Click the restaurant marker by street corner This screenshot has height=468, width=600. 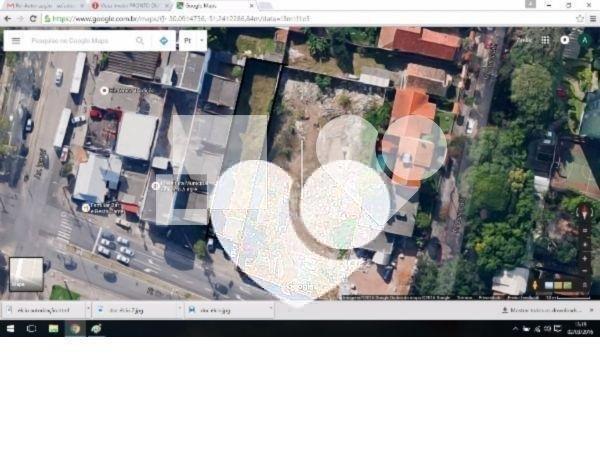[x=86, y=208]
